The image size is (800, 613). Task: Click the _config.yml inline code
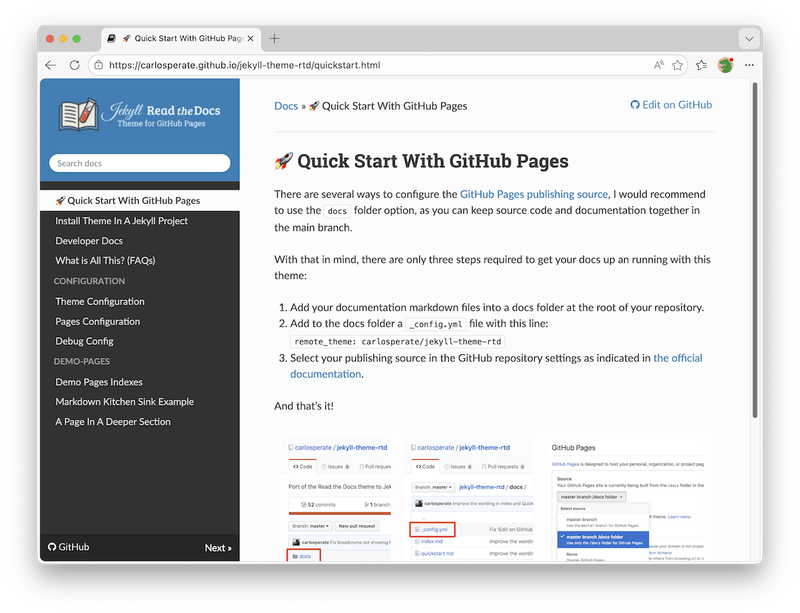[436, 324]
